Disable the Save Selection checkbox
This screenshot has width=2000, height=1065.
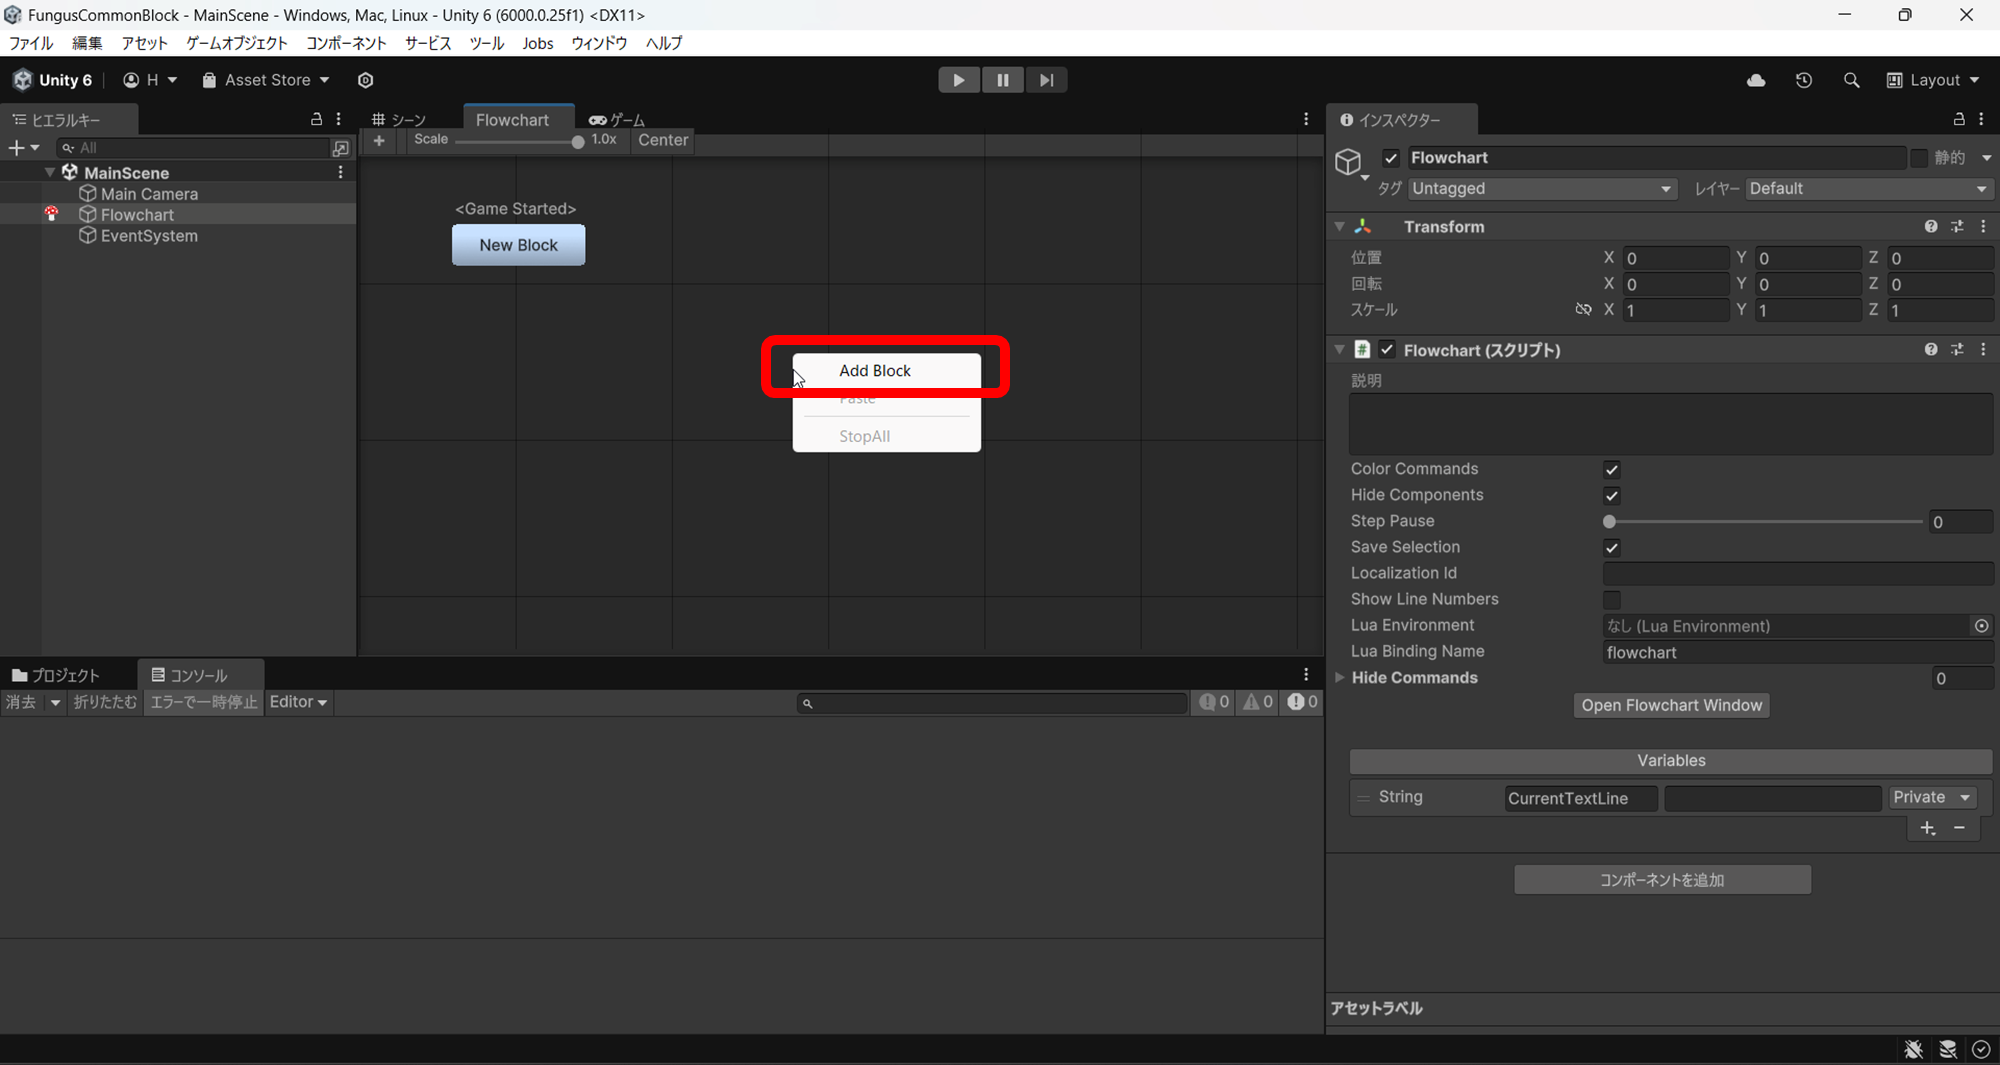1611,547
